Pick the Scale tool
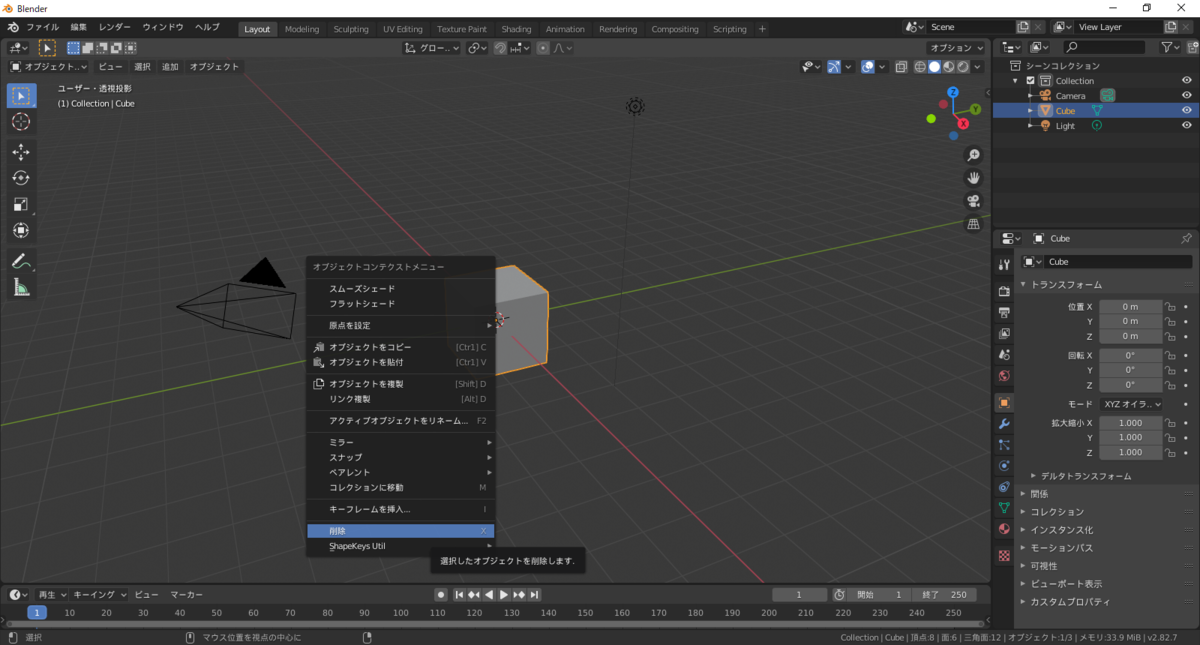1200x645 pixels. click(21, 204)
